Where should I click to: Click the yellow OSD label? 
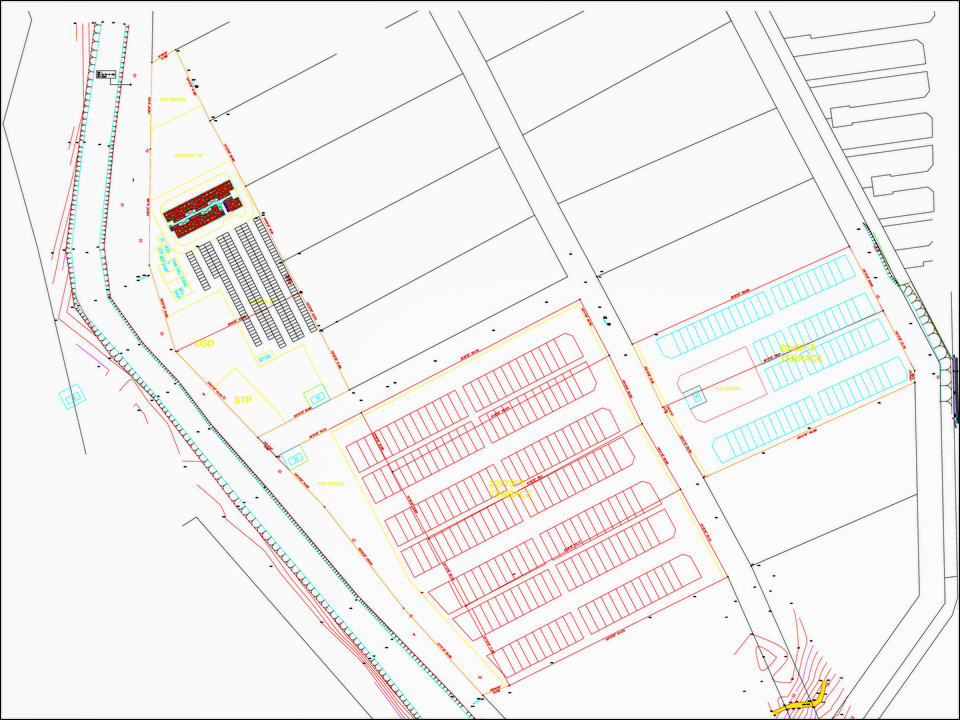(x=204, y=343)
